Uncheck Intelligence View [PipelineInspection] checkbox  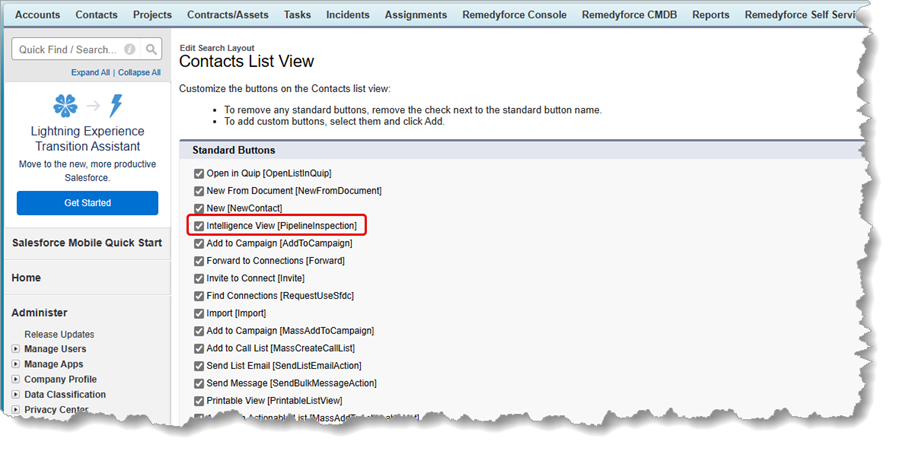[199, 226]
